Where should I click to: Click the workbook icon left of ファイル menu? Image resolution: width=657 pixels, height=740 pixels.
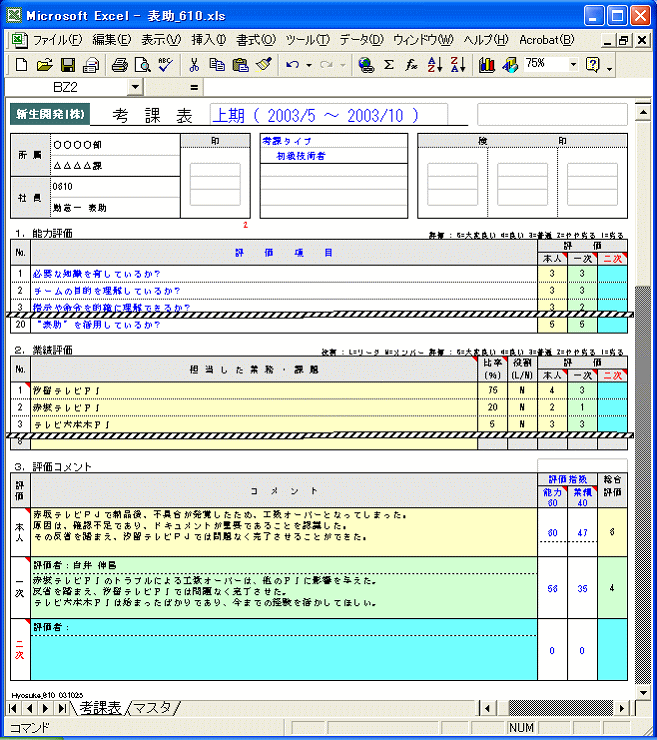point(19,40)
